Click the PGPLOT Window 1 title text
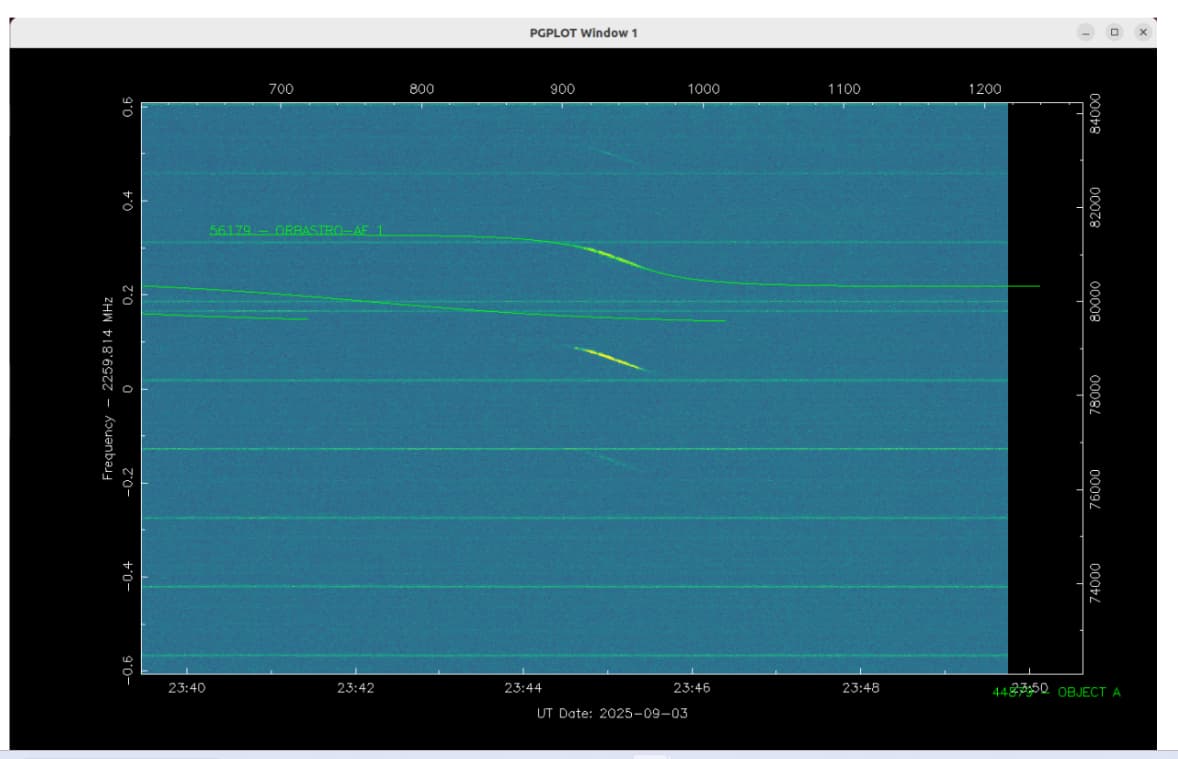 click(x=583, y=33)
